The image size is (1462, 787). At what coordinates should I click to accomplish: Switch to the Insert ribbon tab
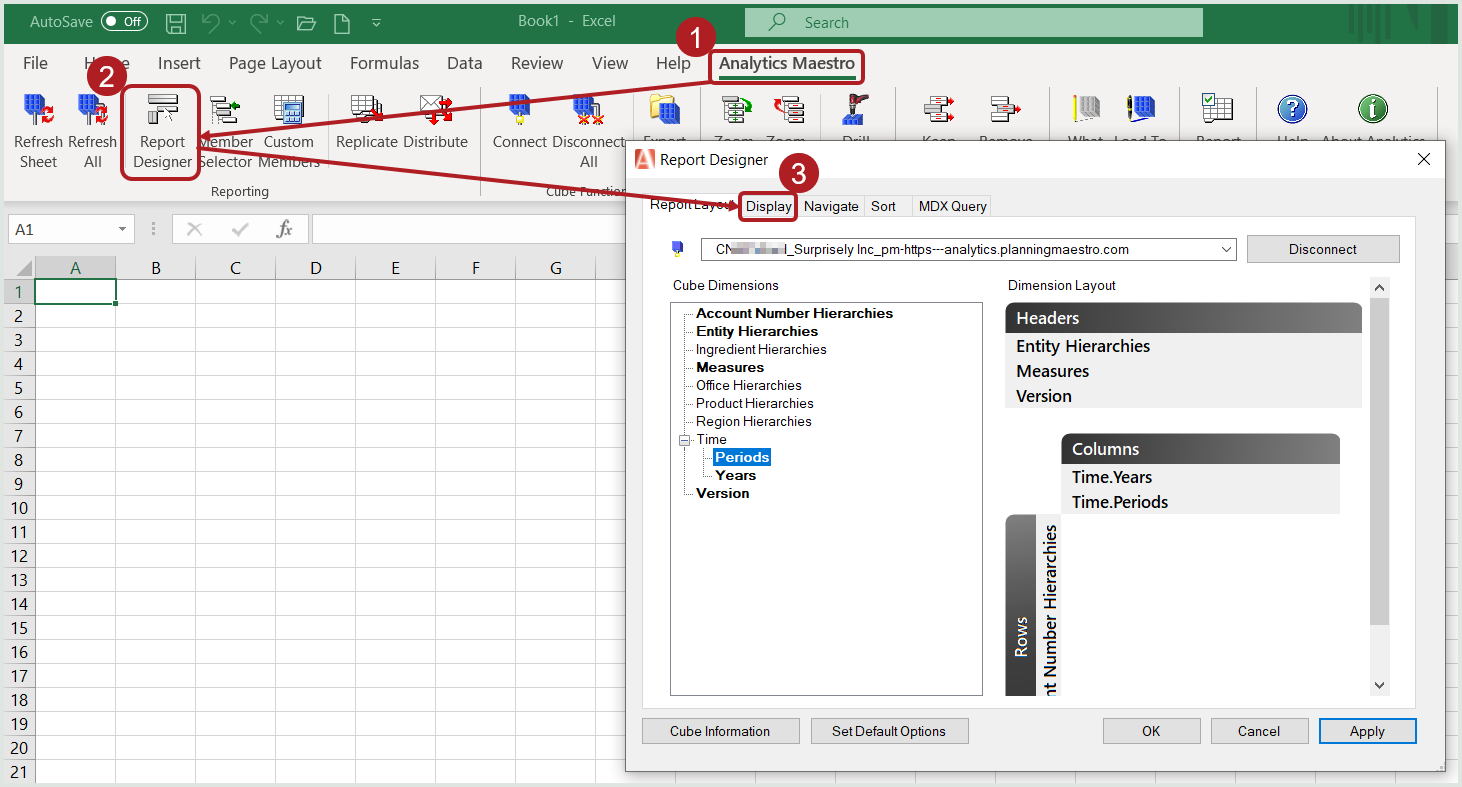(179, 63)
